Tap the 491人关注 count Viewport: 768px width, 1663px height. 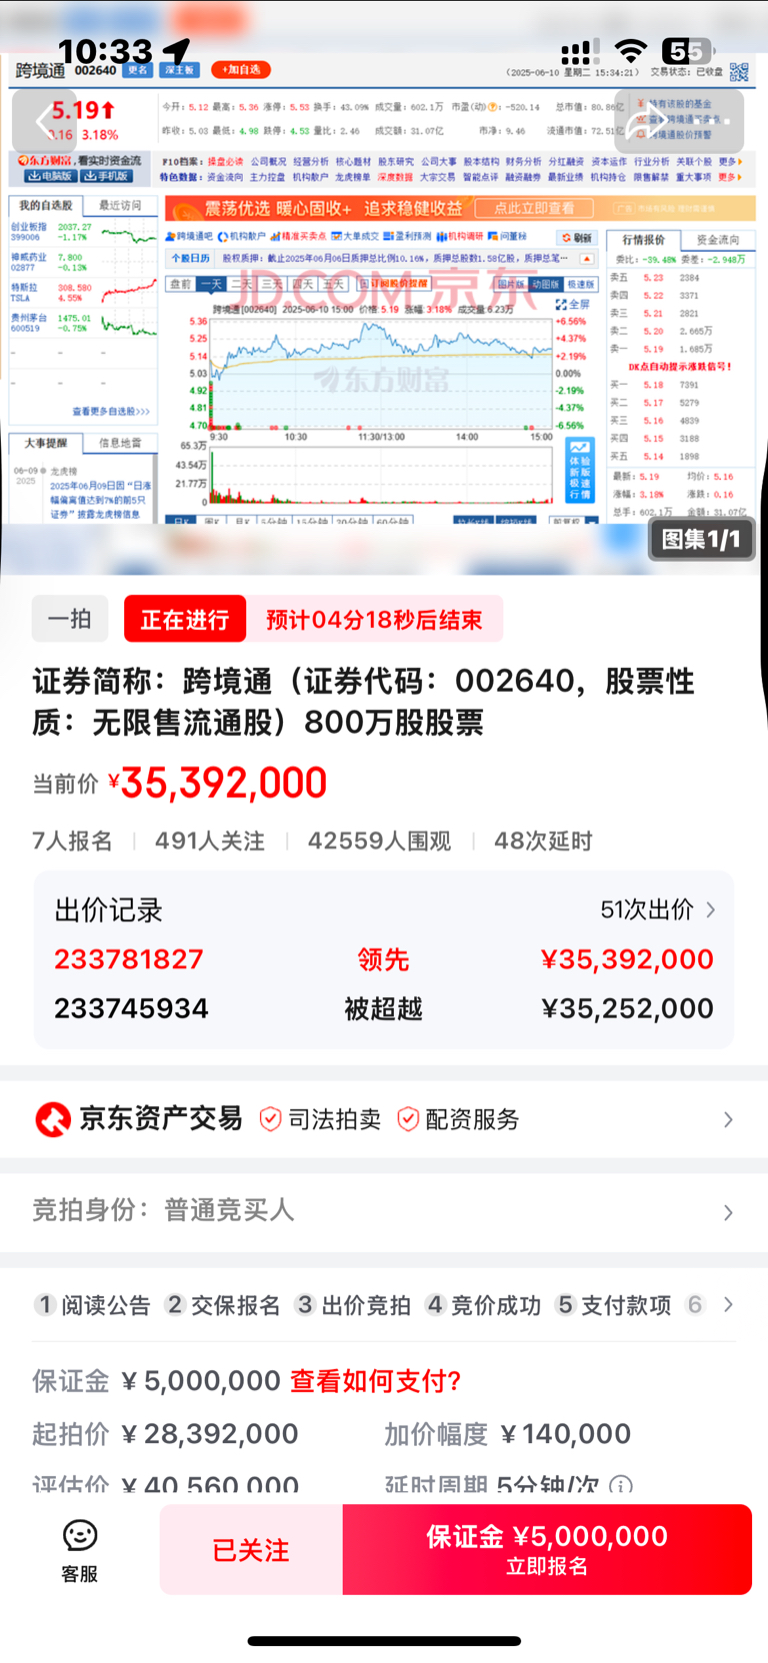point(210,841)
